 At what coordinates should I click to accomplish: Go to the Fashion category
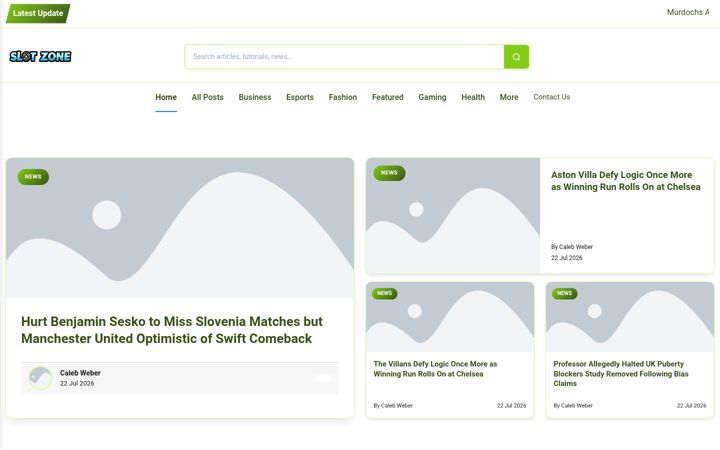[x=343, y=97]
